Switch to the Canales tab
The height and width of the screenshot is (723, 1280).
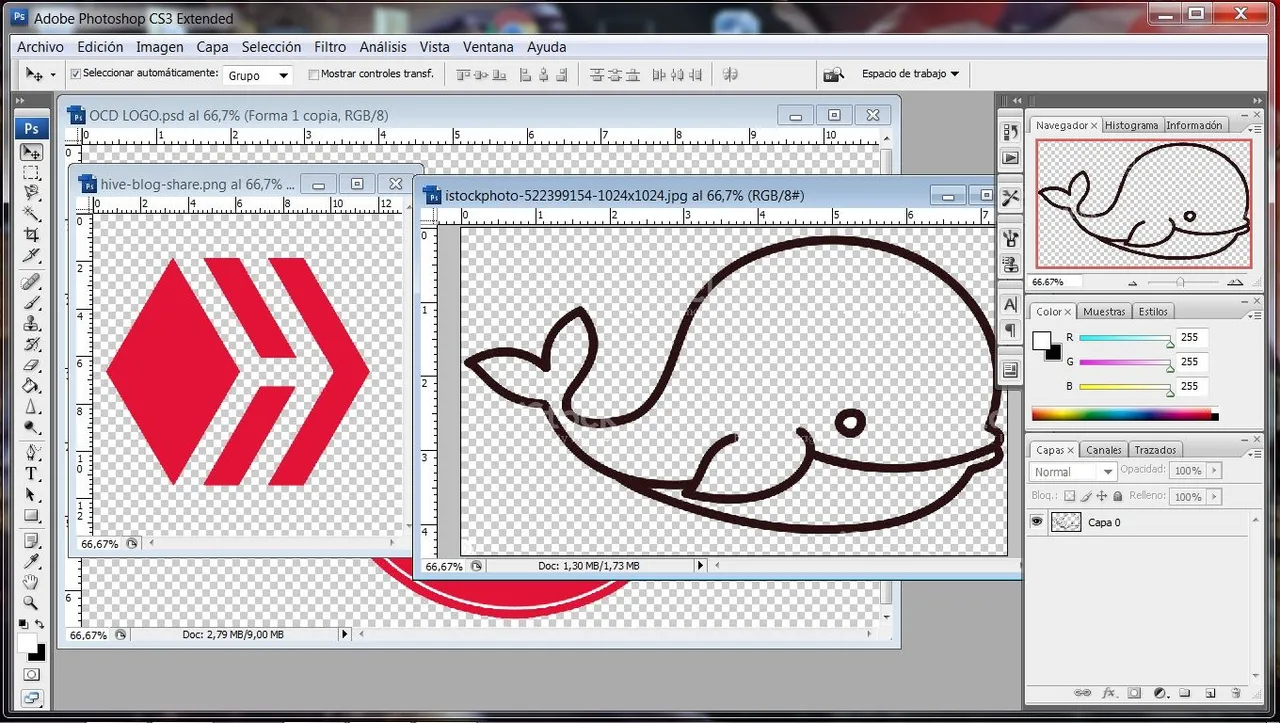[1104, 450]
